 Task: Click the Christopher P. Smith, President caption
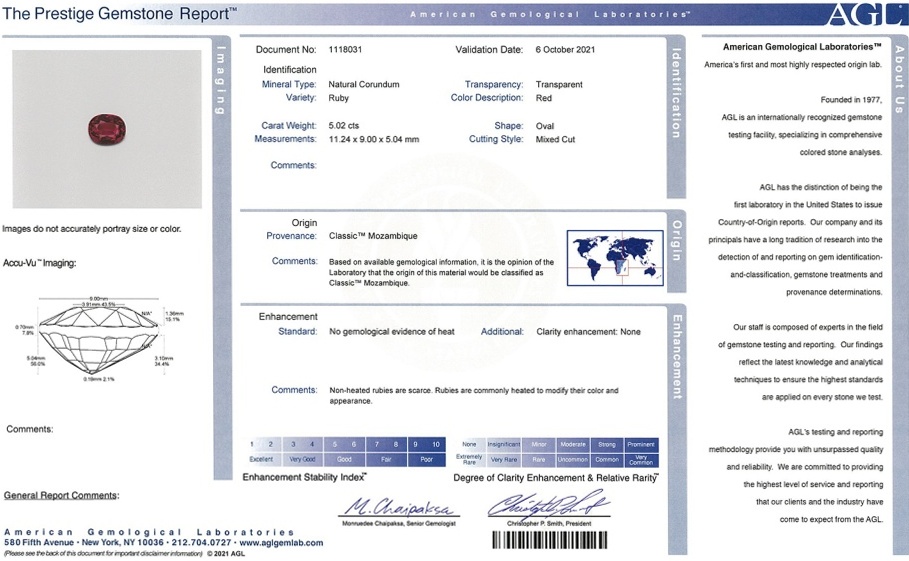549,523
